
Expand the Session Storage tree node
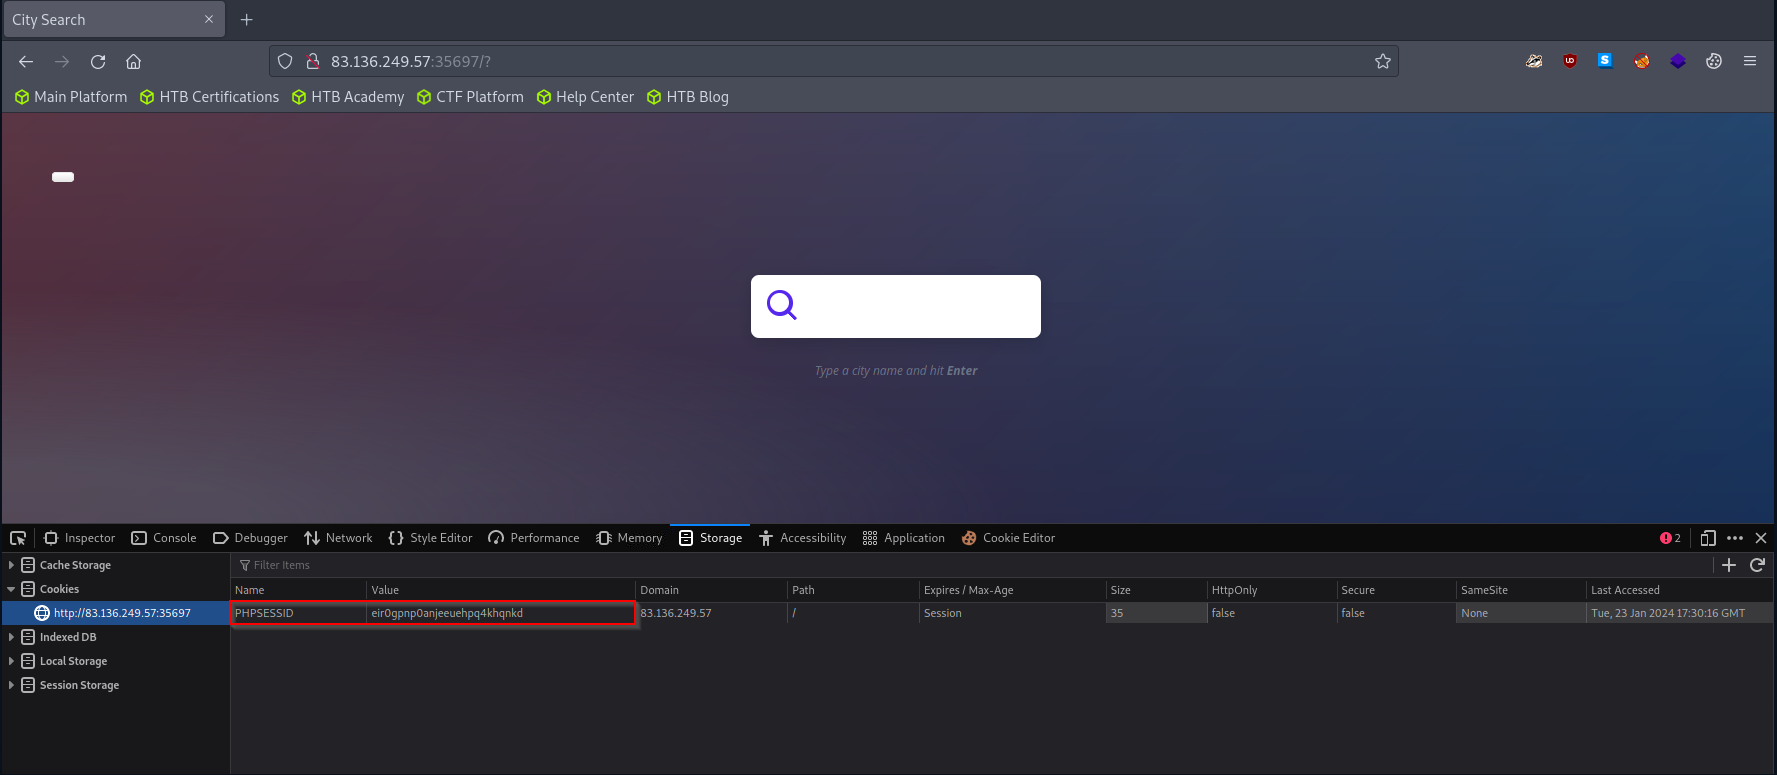click(11, 685)
